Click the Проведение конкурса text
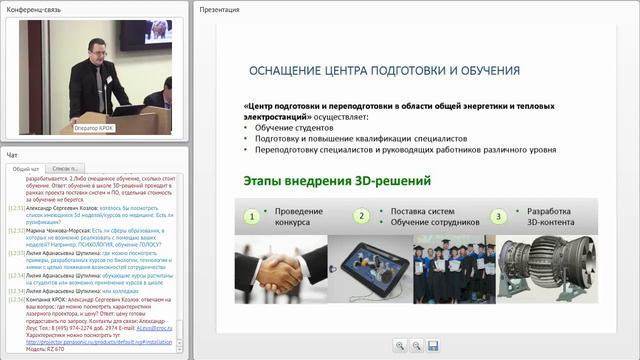Image resolution: width=640 pixels, height=360 pixels. 299,217
